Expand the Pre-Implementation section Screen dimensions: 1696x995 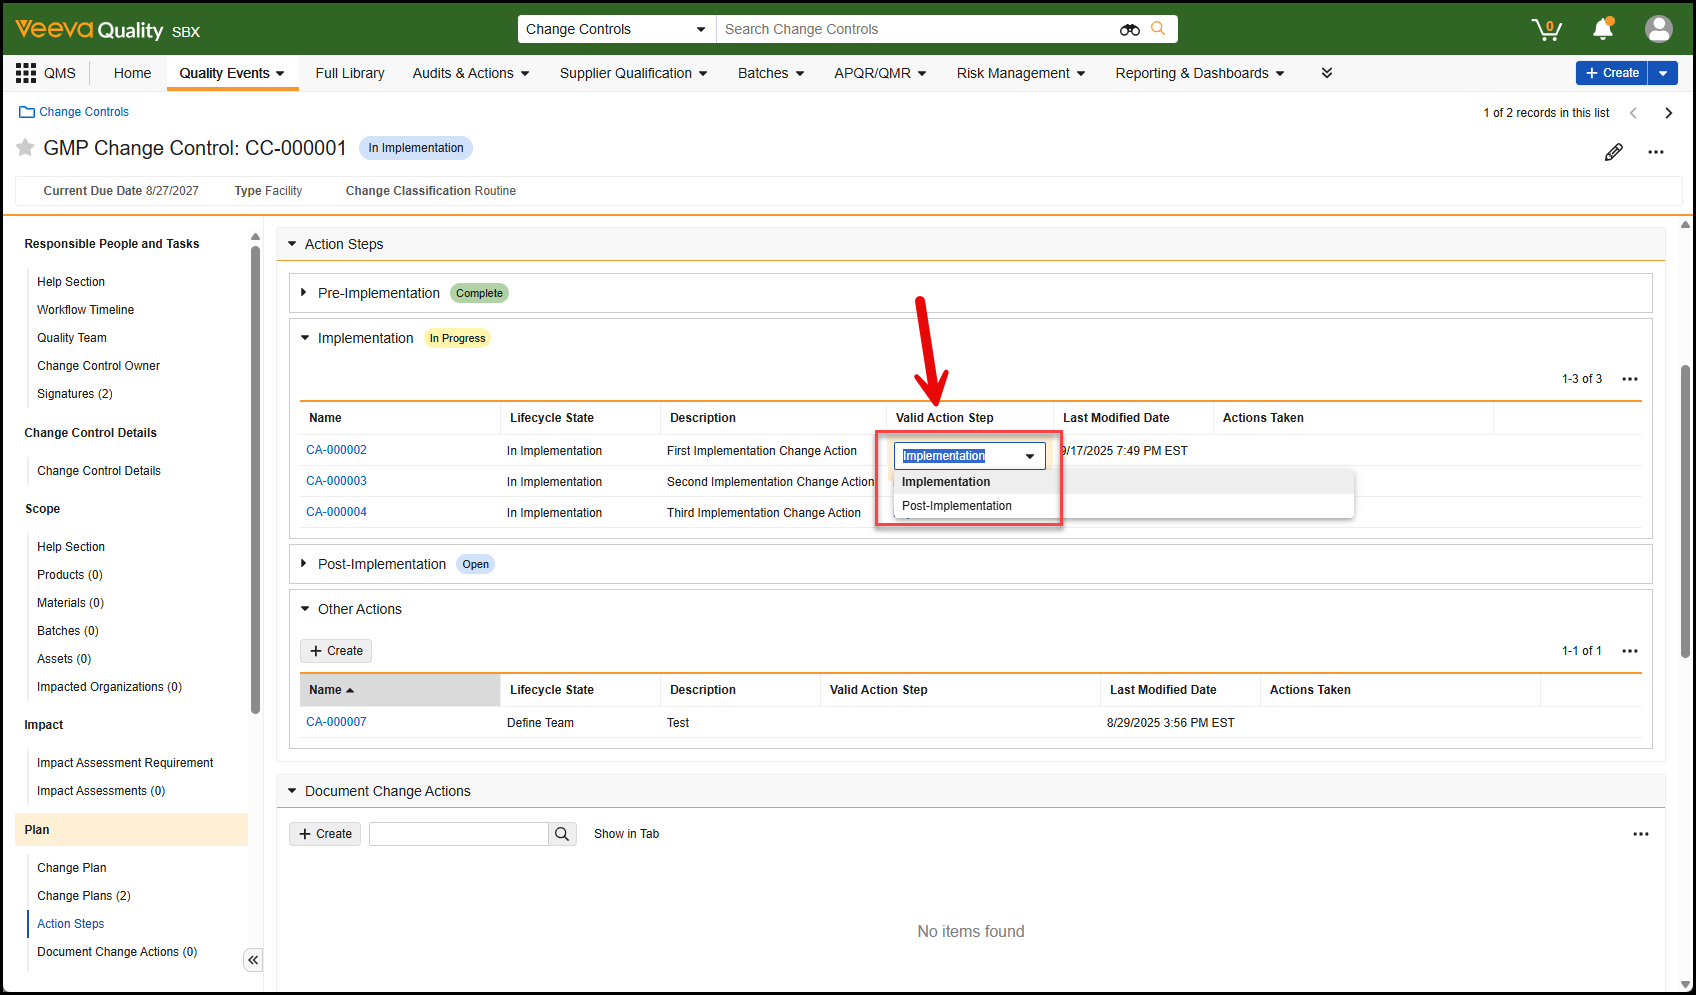(x=304, y=293)
